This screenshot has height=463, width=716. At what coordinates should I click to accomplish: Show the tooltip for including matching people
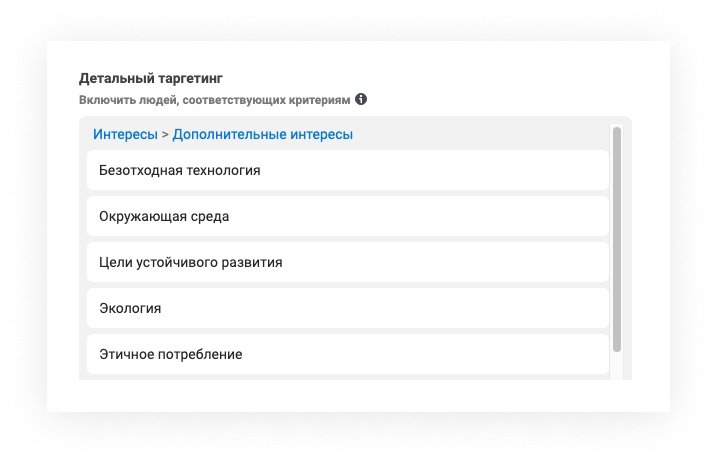361,100
